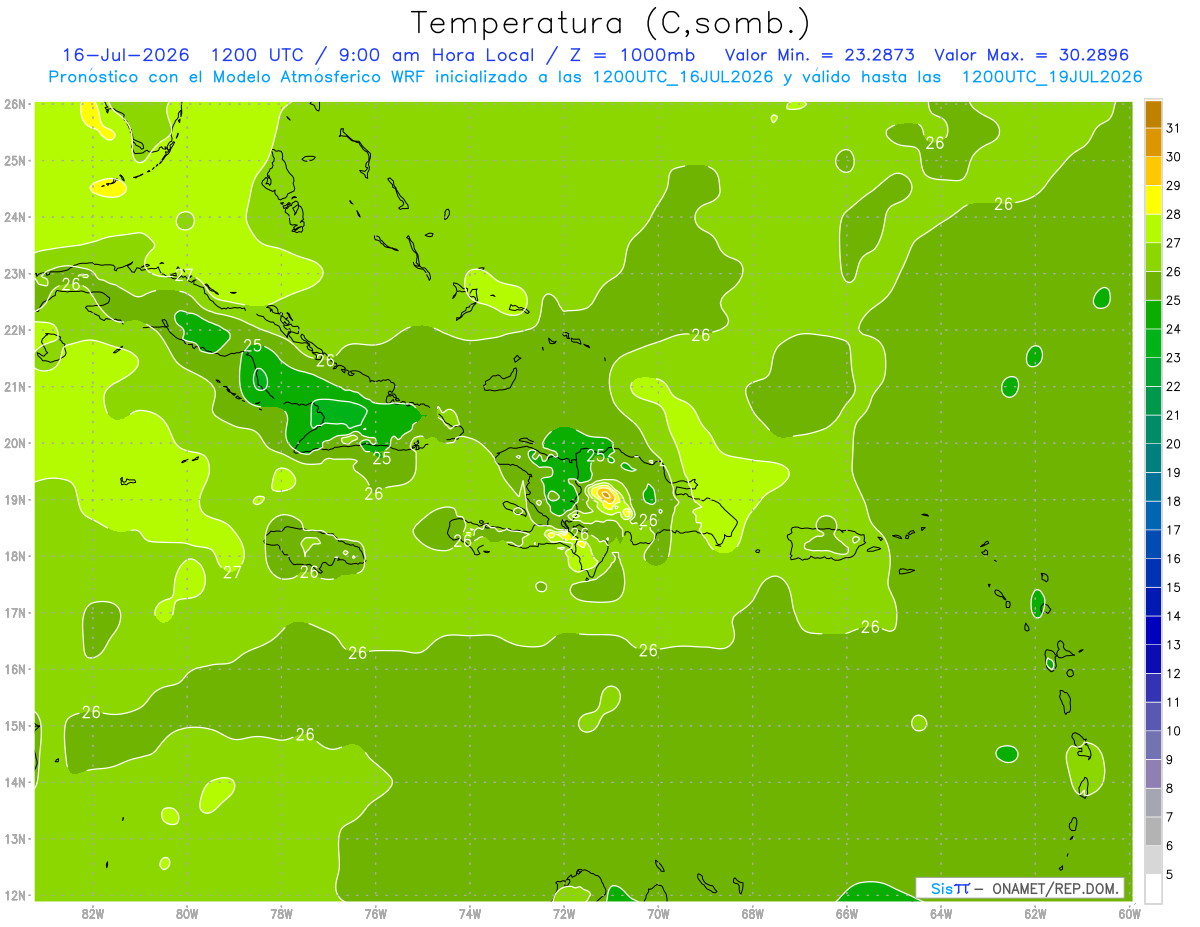This screenshot has width=1200, height=927.
Task: Click colorbar swatch between 23 and 24
Action: coord(1153,344)
